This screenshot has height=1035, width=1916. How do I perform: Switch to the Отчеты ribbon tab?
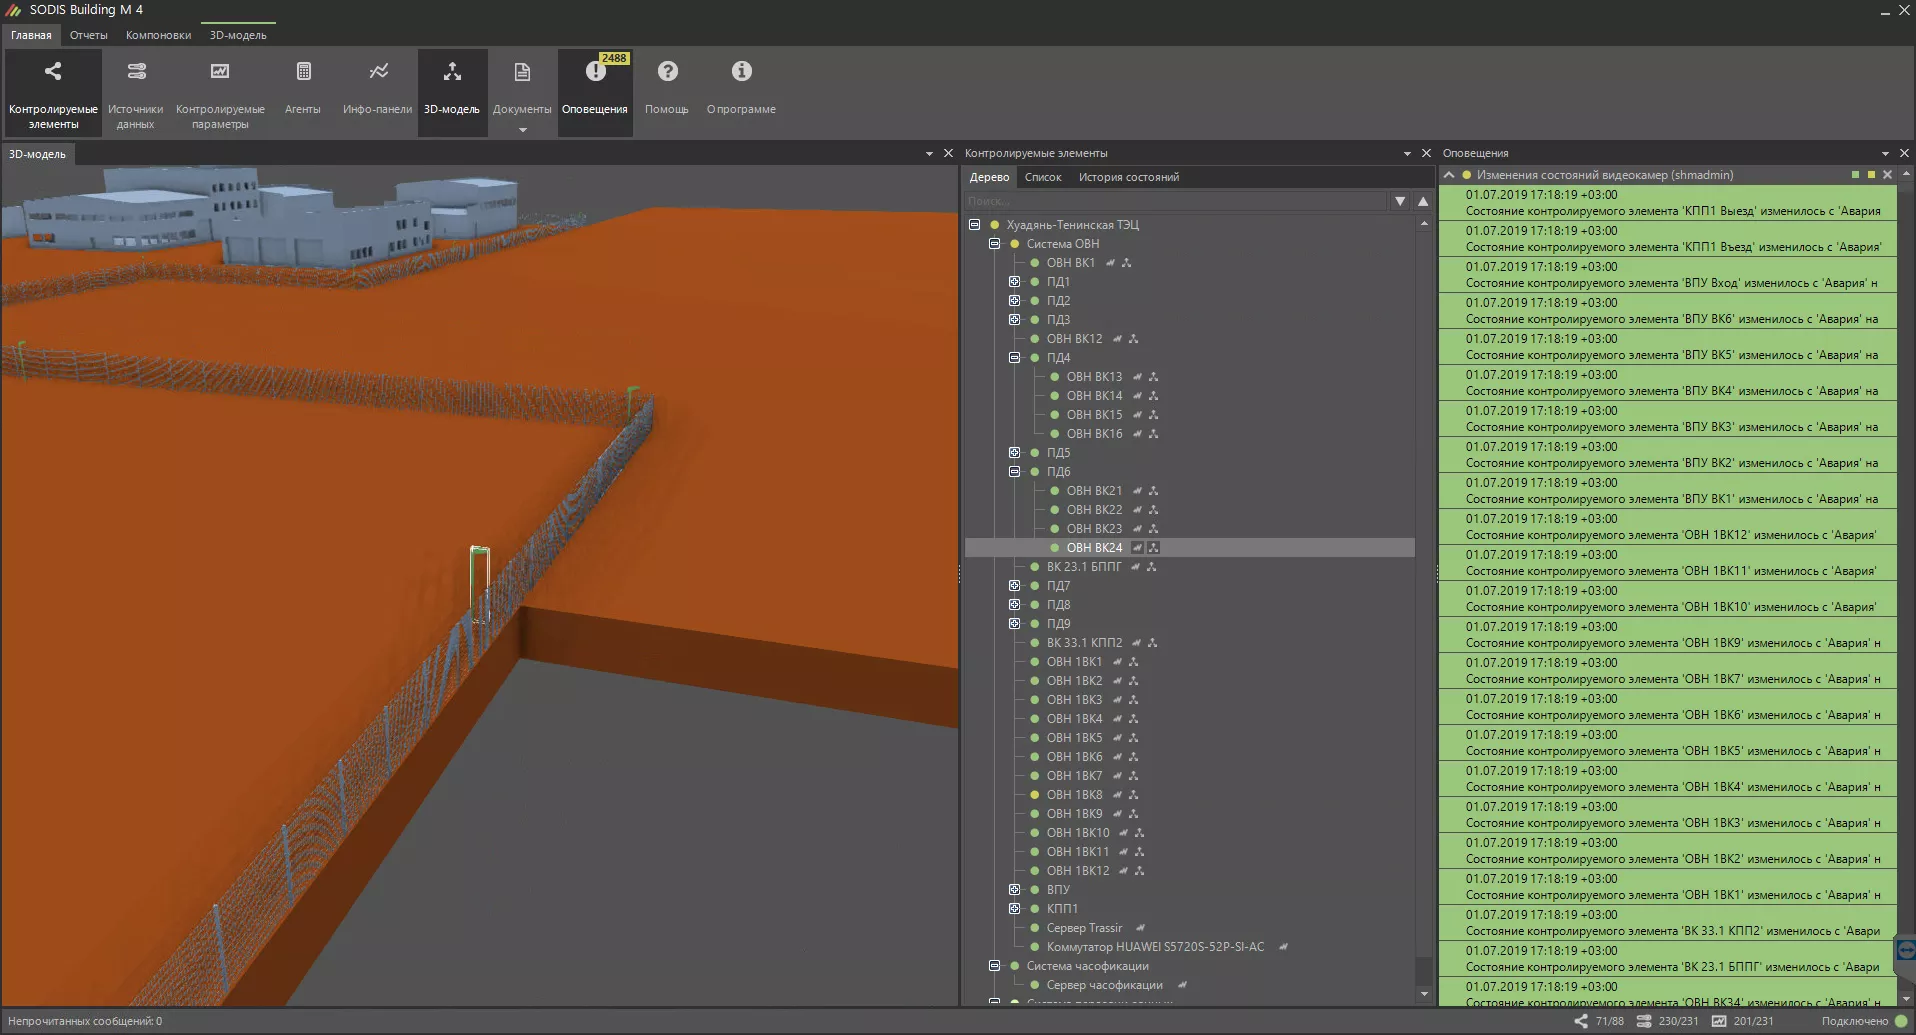click(88, 35)
